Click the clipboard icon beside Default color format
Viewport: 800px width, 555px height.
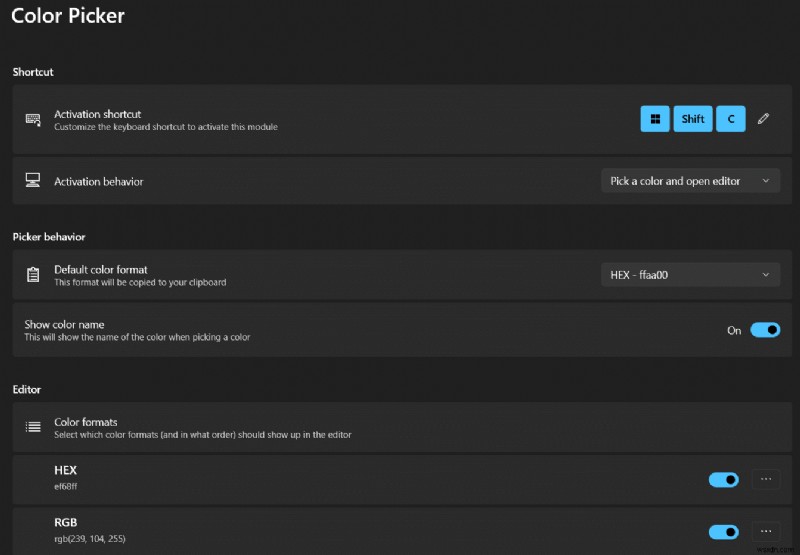tap(33, 274)
